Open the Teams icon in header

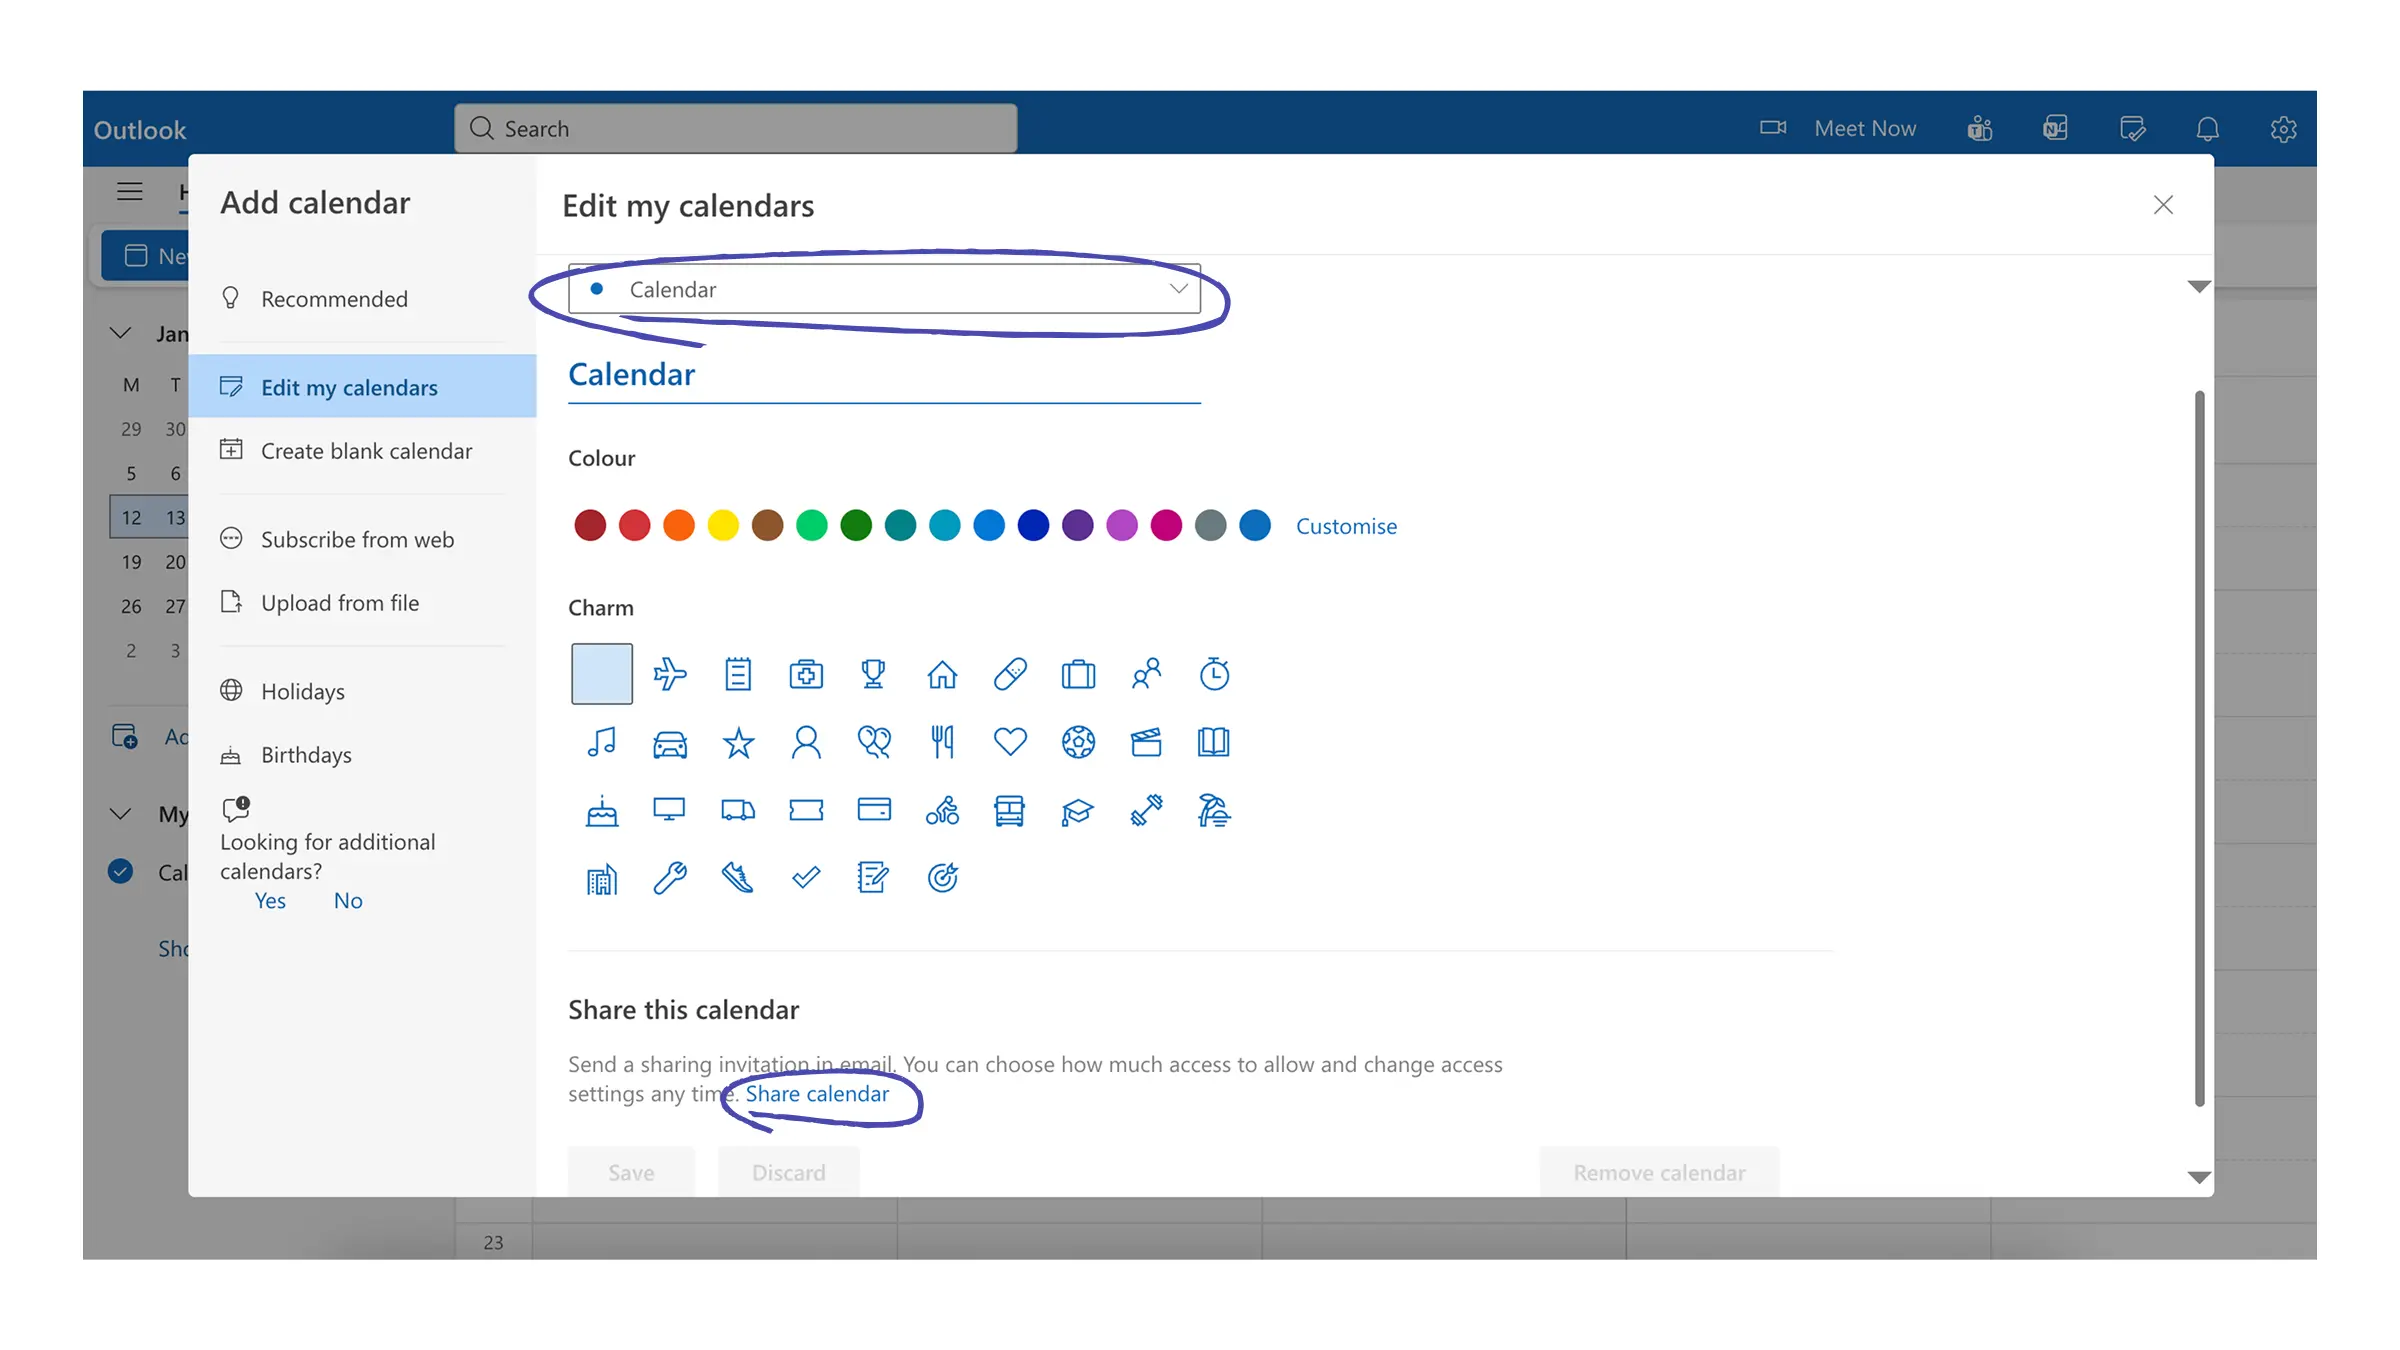click(1980, 128)
